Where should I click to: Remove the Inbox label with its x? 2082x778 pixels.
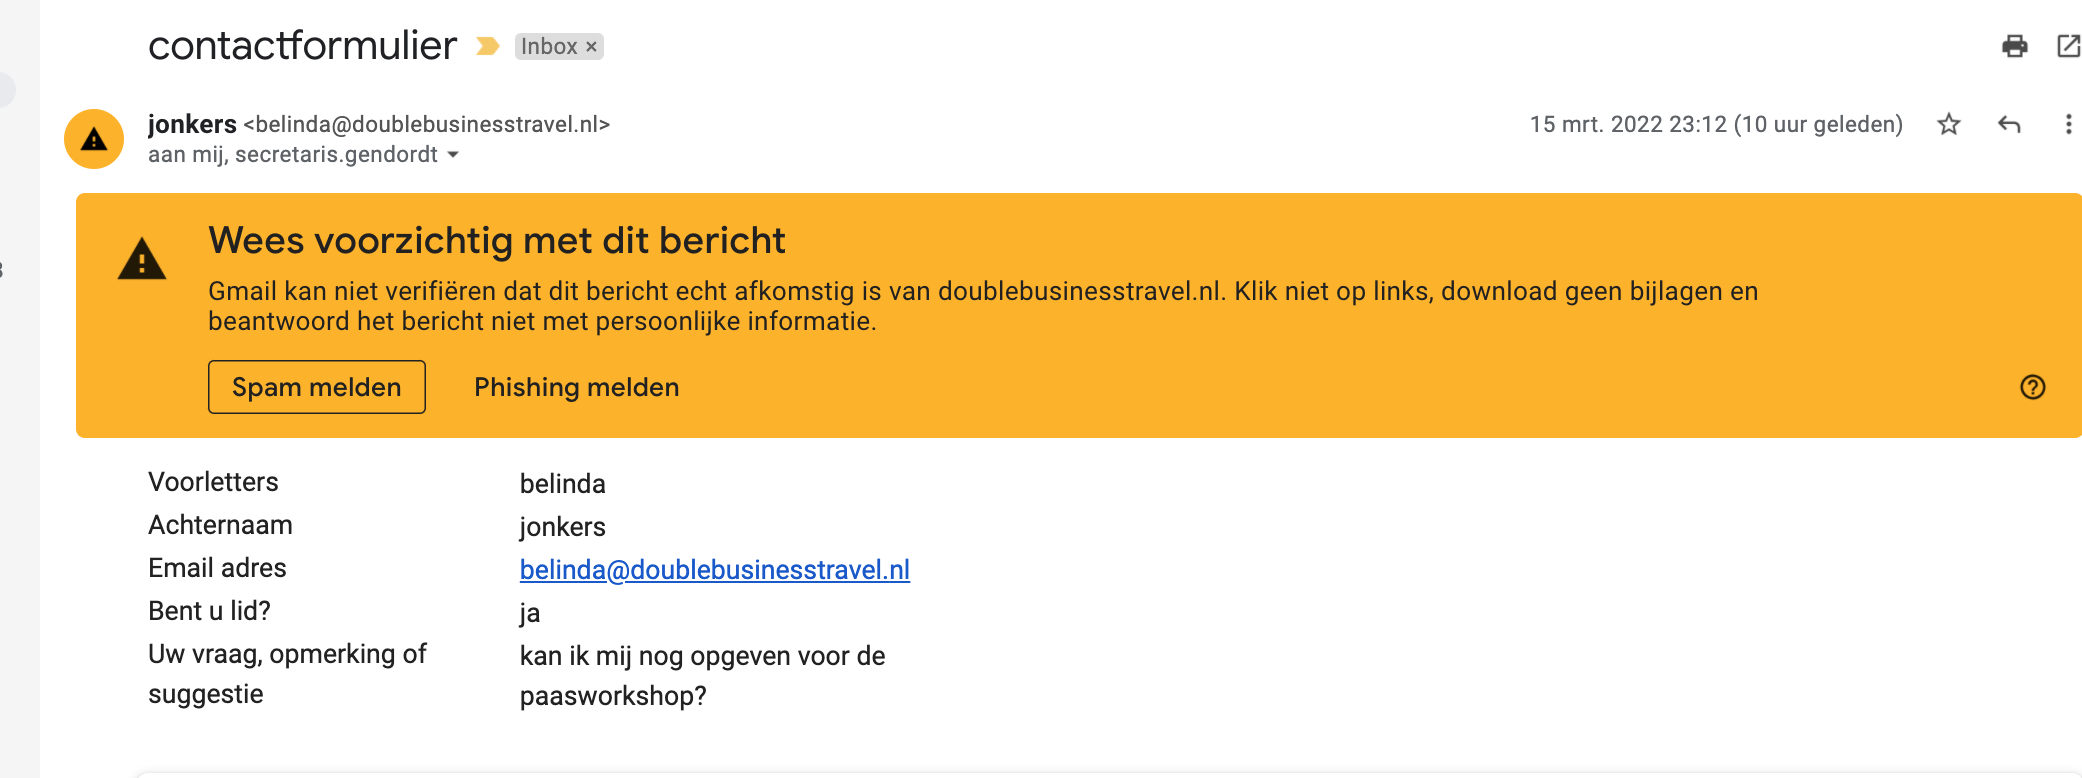pyautogui.click(x=591, y=47)
